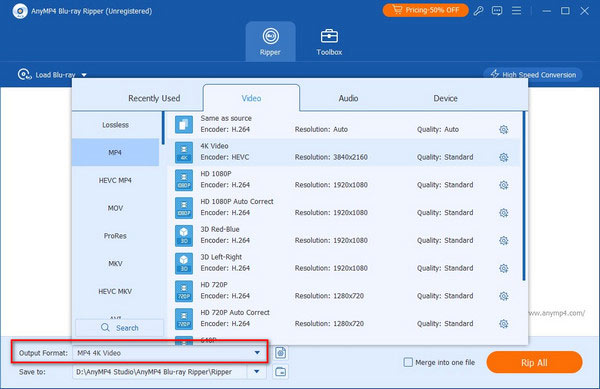Click the HD 1080P Auto Correct format icon
The width and height of the screenshot is (600, 389).
[x=184, y=208]
